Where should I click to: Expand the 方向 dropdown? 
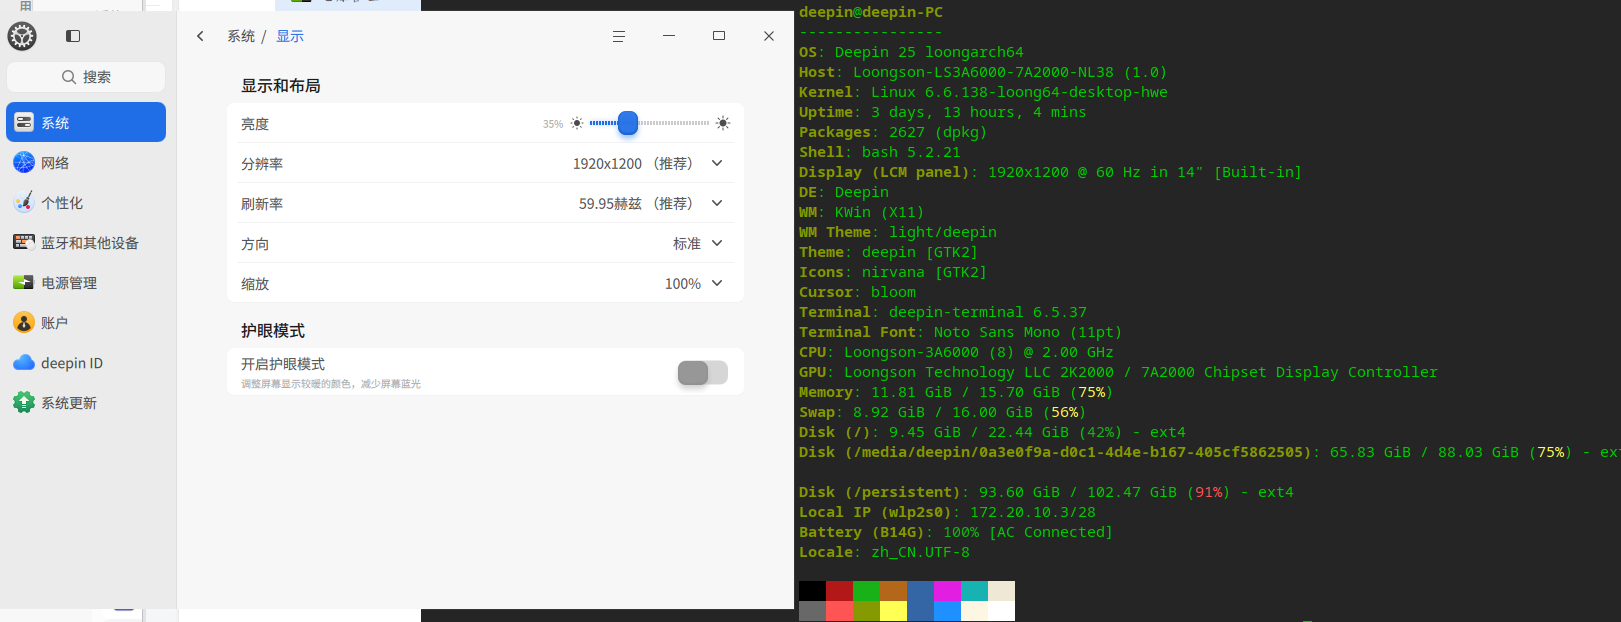click(717, 243)
